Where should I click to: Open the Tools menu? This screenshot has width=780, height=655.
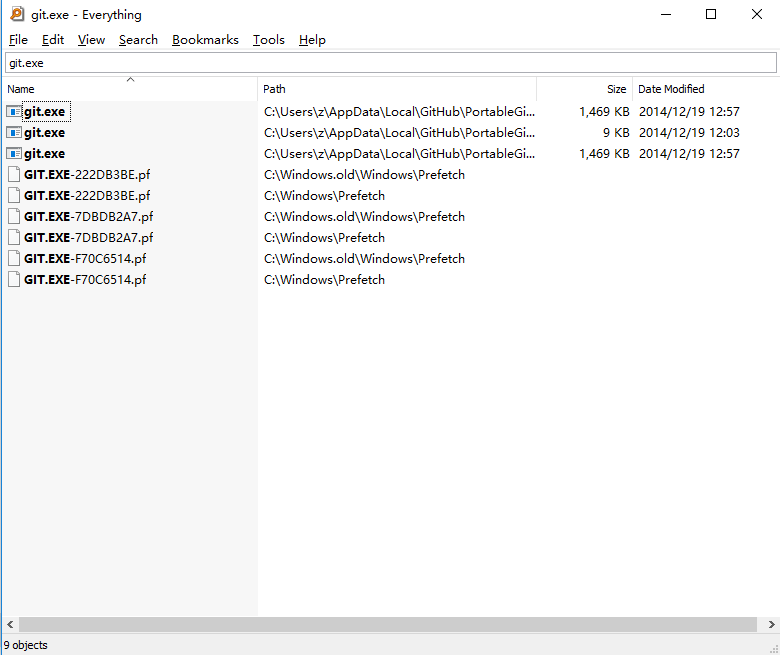pyautogui.click(x=269, y=40)
